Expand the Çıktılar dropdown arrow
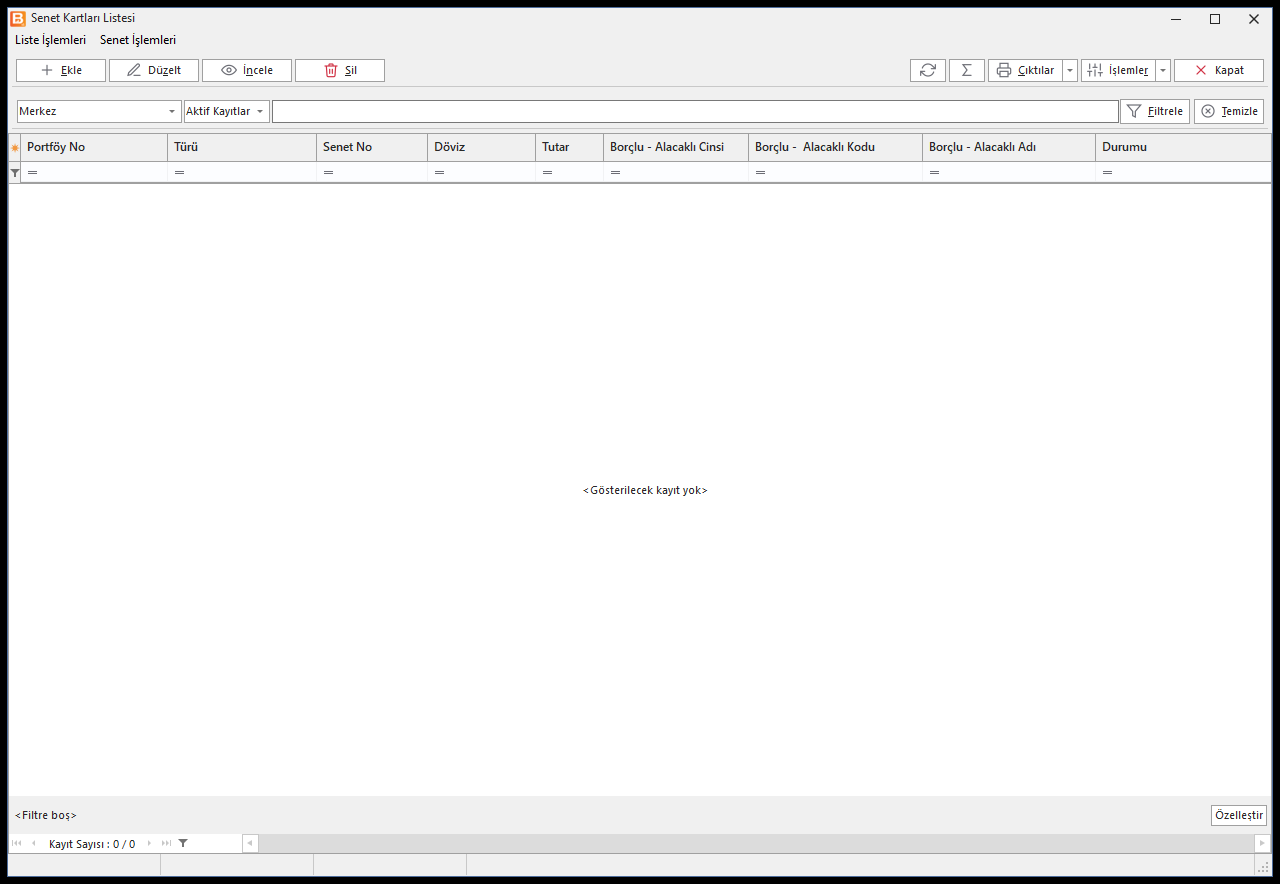1280x884 pixels. [x=1070, y=70]
